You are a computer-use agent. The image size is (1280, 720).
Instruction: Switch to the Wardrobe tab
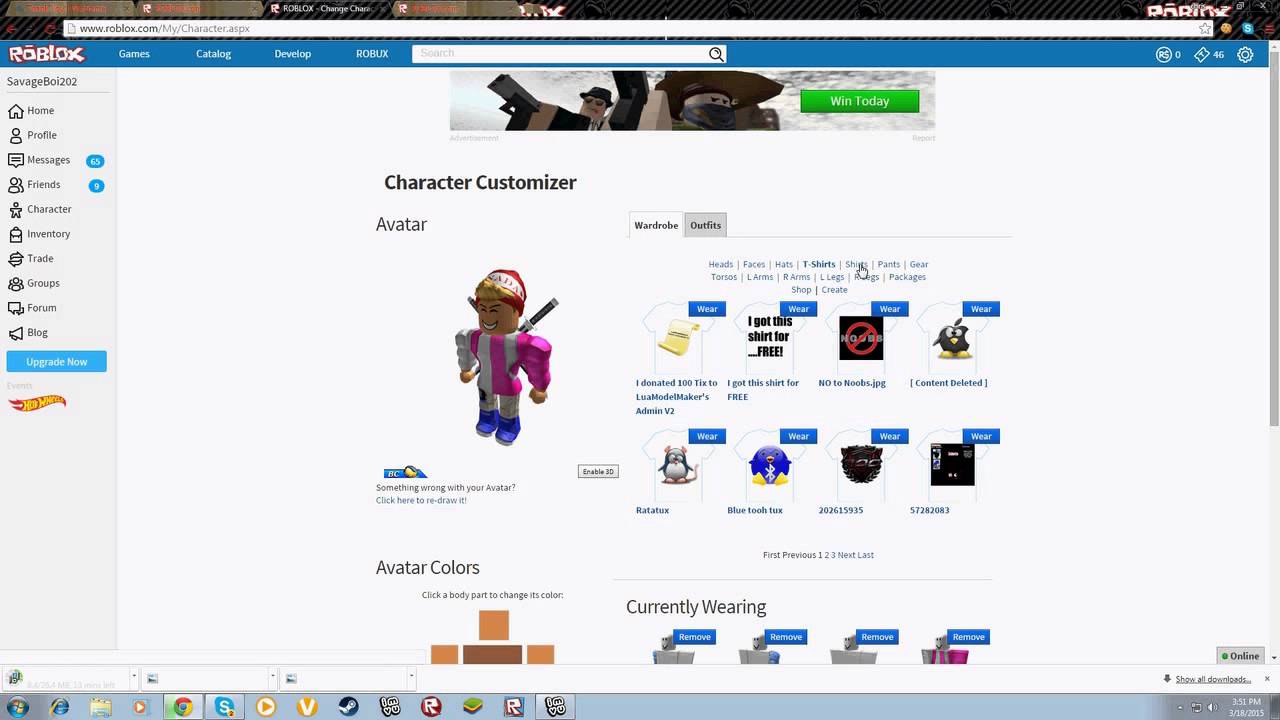pyautogui.click(x=656, y=225)
